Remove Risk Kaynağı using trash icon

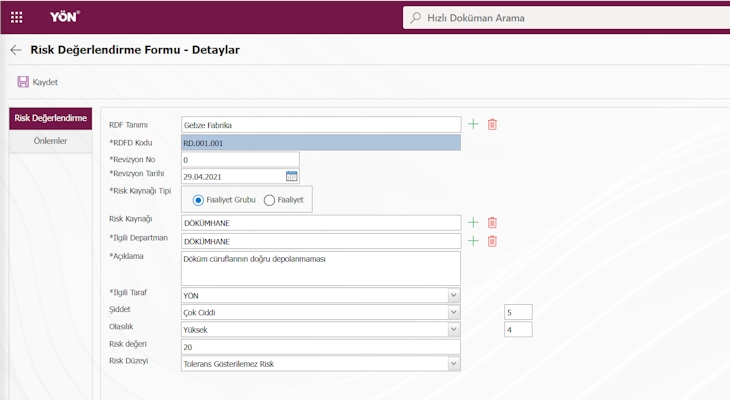click(x=492, y=223)
